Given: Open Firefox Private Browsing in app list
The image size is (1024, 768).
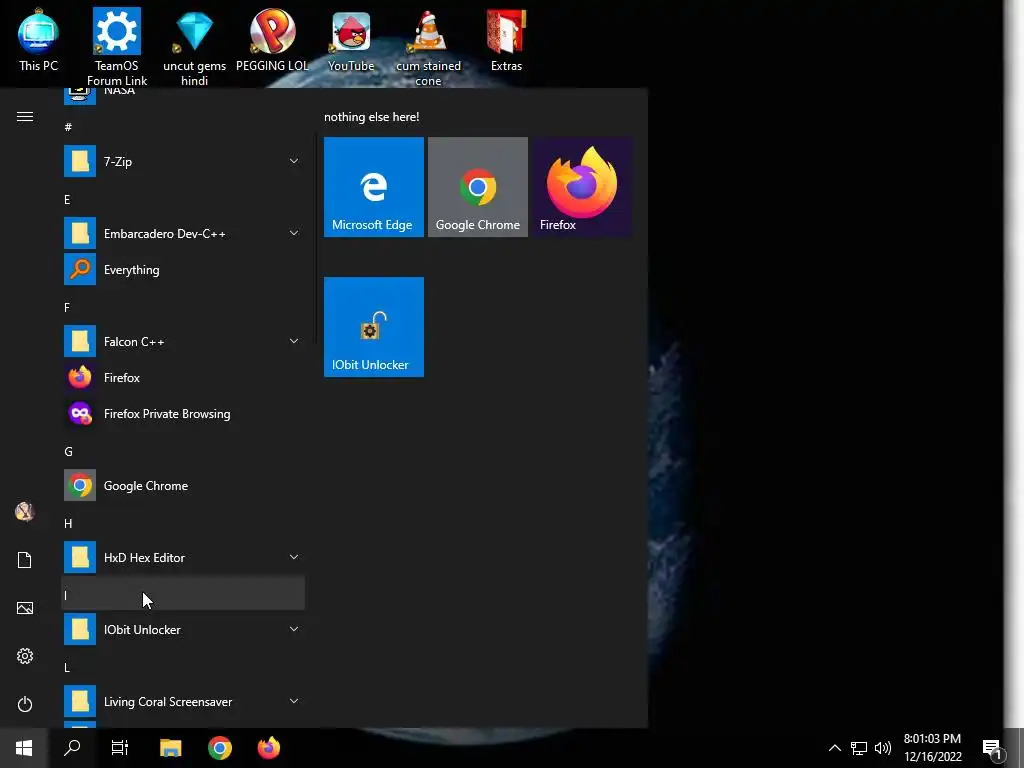Looking at the screenshot, I should click(183, 413).
